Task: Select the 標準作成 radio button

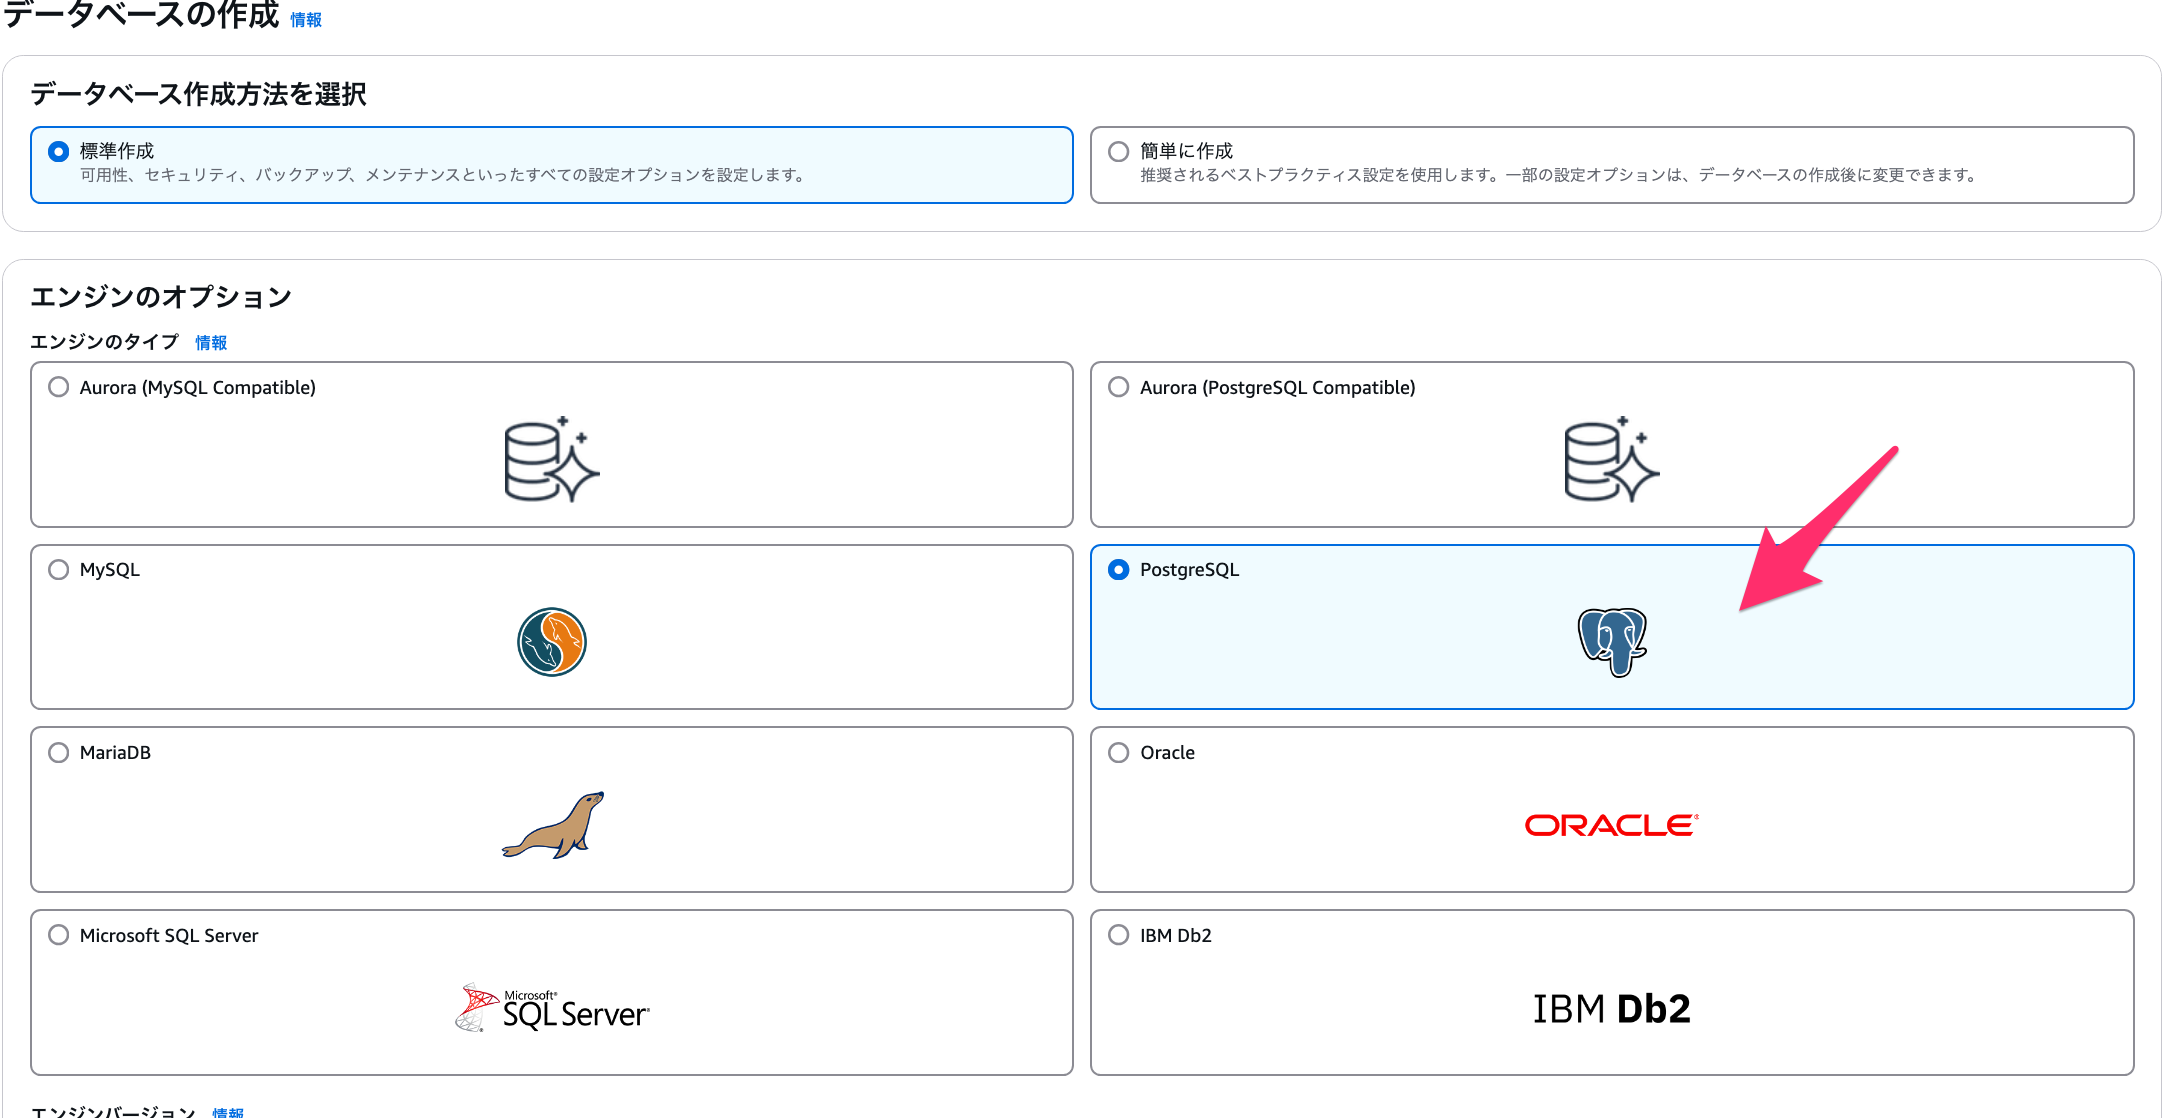Action: click(x=59, y=151)
